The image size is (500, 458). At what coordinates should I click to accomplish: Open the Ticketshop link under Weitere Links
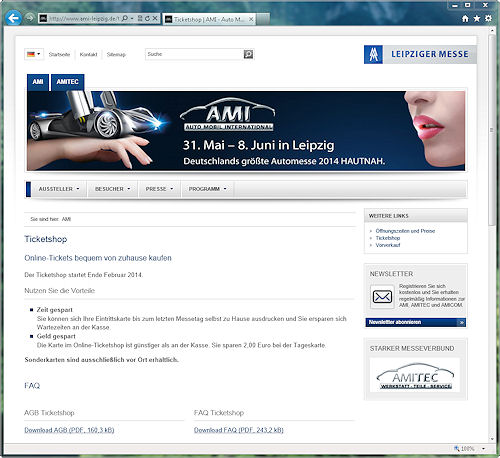click(x=388, y=238)
